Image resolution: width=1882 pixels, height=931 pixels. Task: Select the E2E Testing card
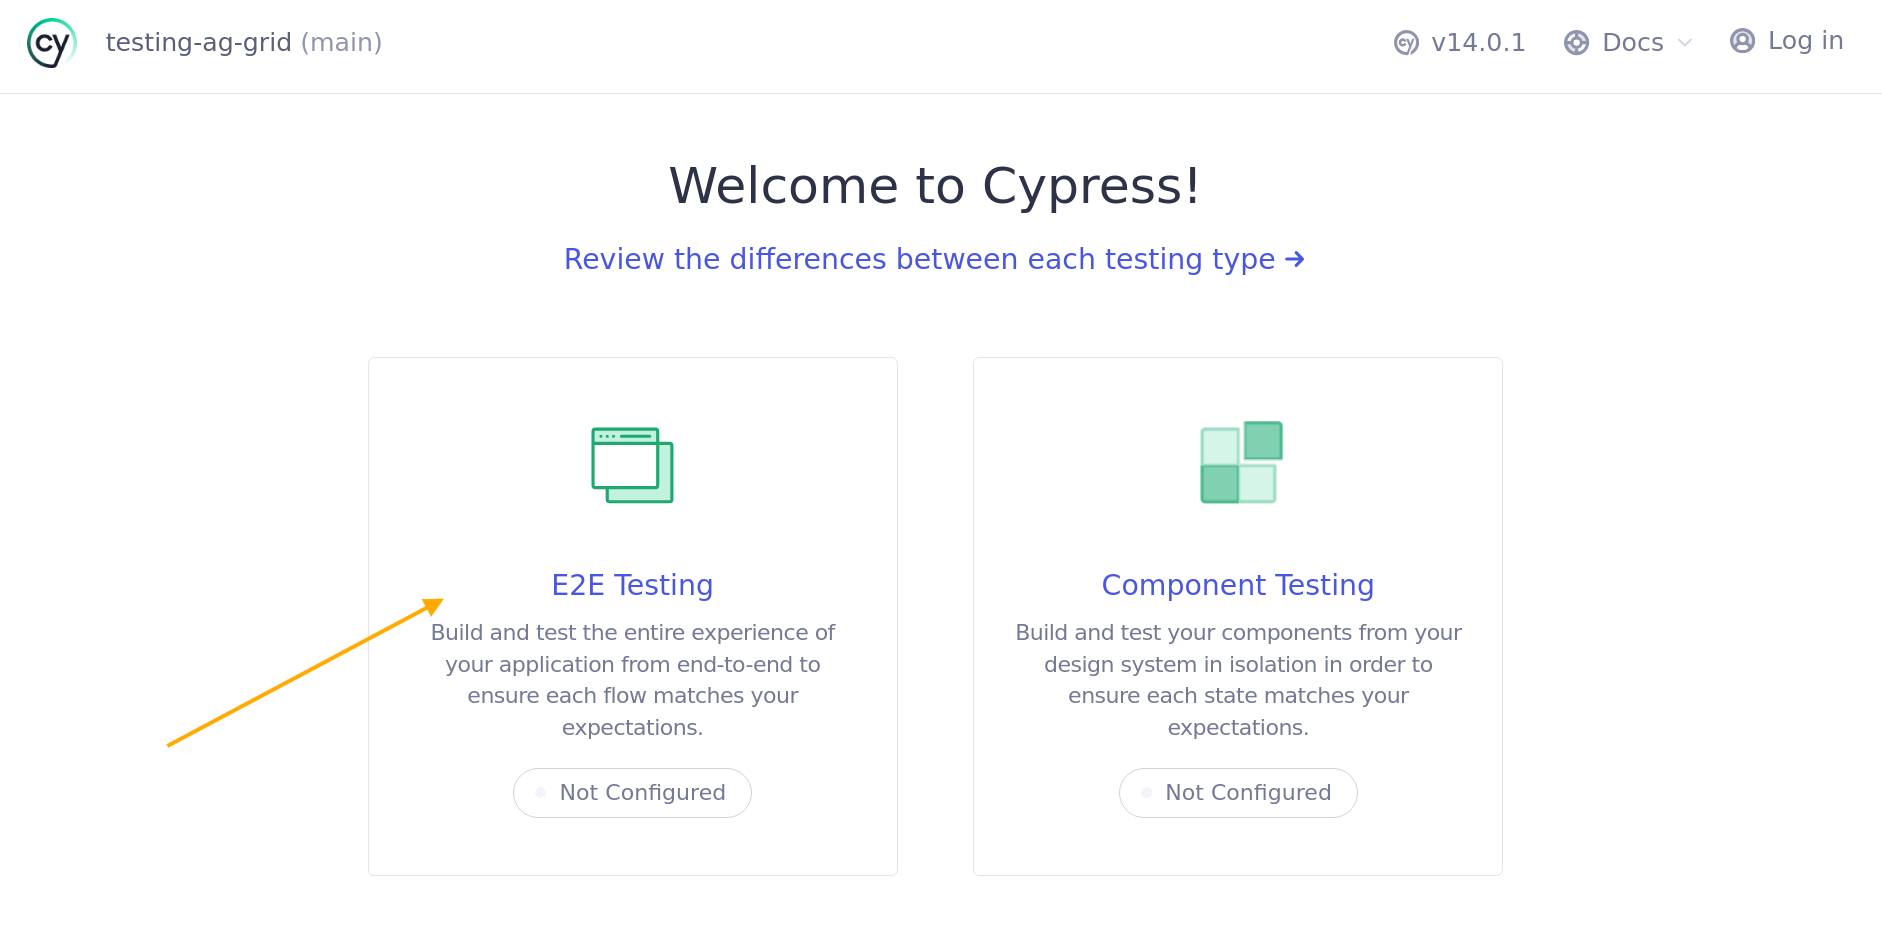click(632, 616)
